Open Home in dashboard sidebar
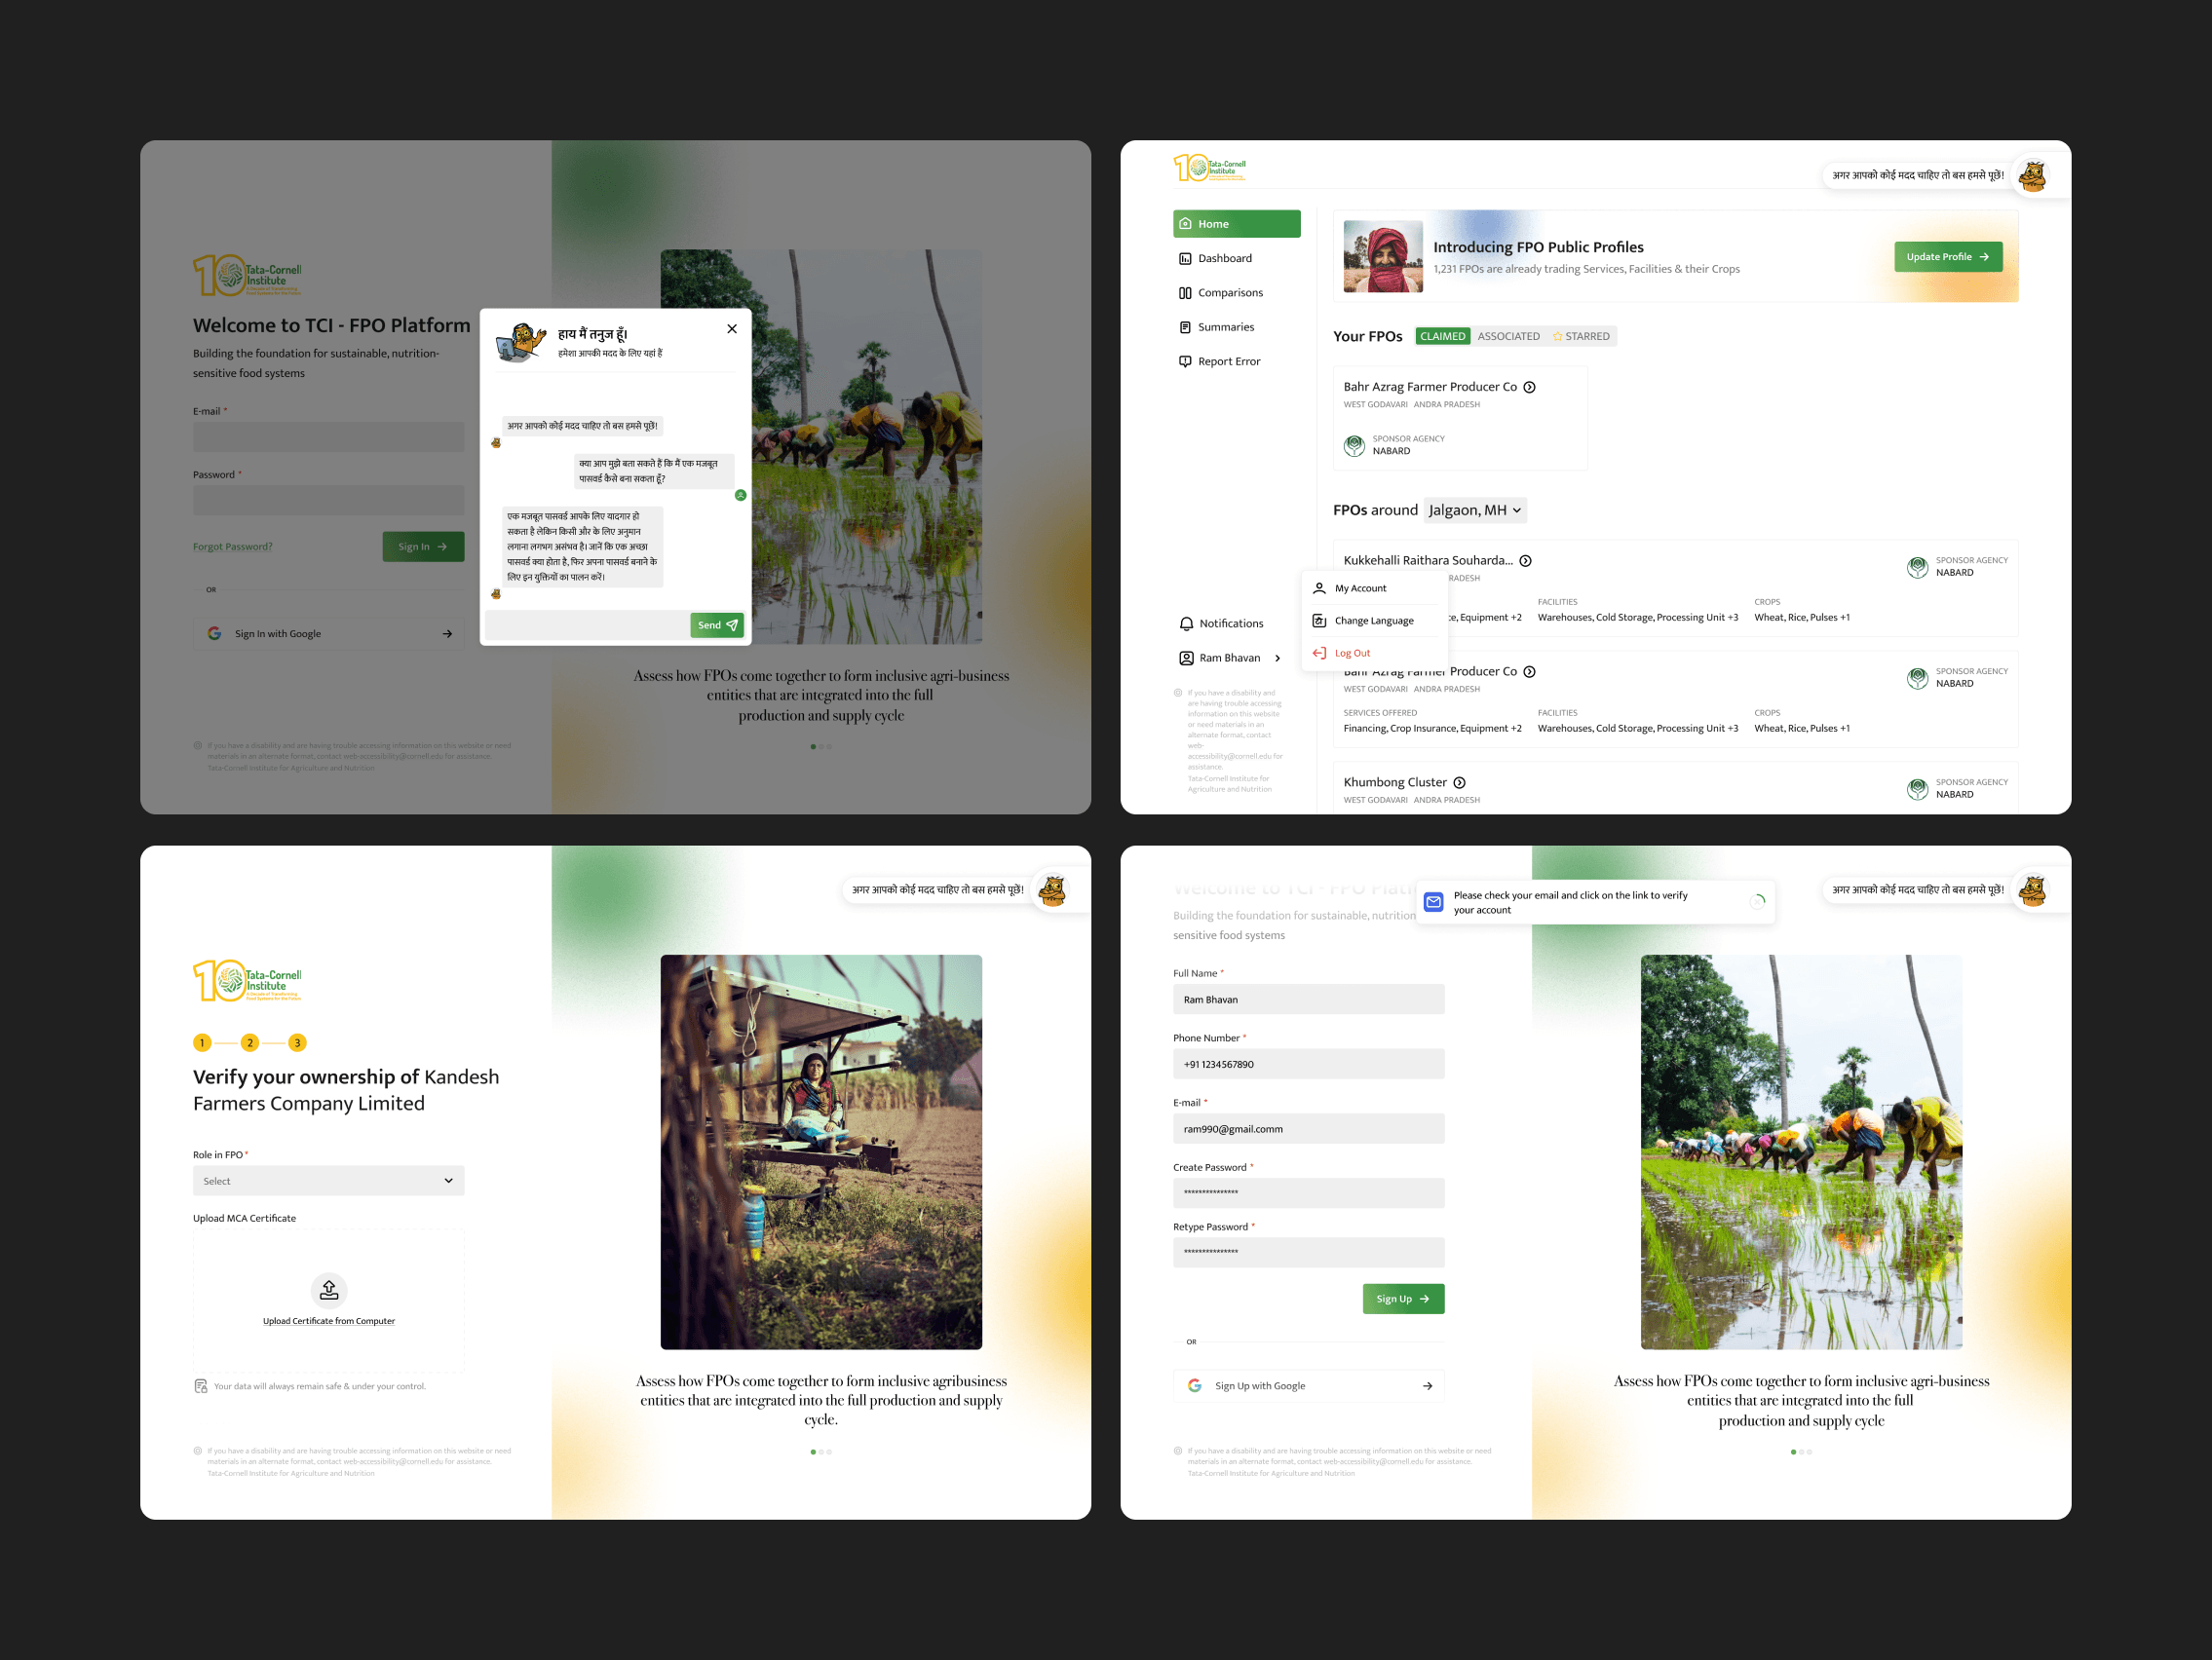 (1237, 224)
